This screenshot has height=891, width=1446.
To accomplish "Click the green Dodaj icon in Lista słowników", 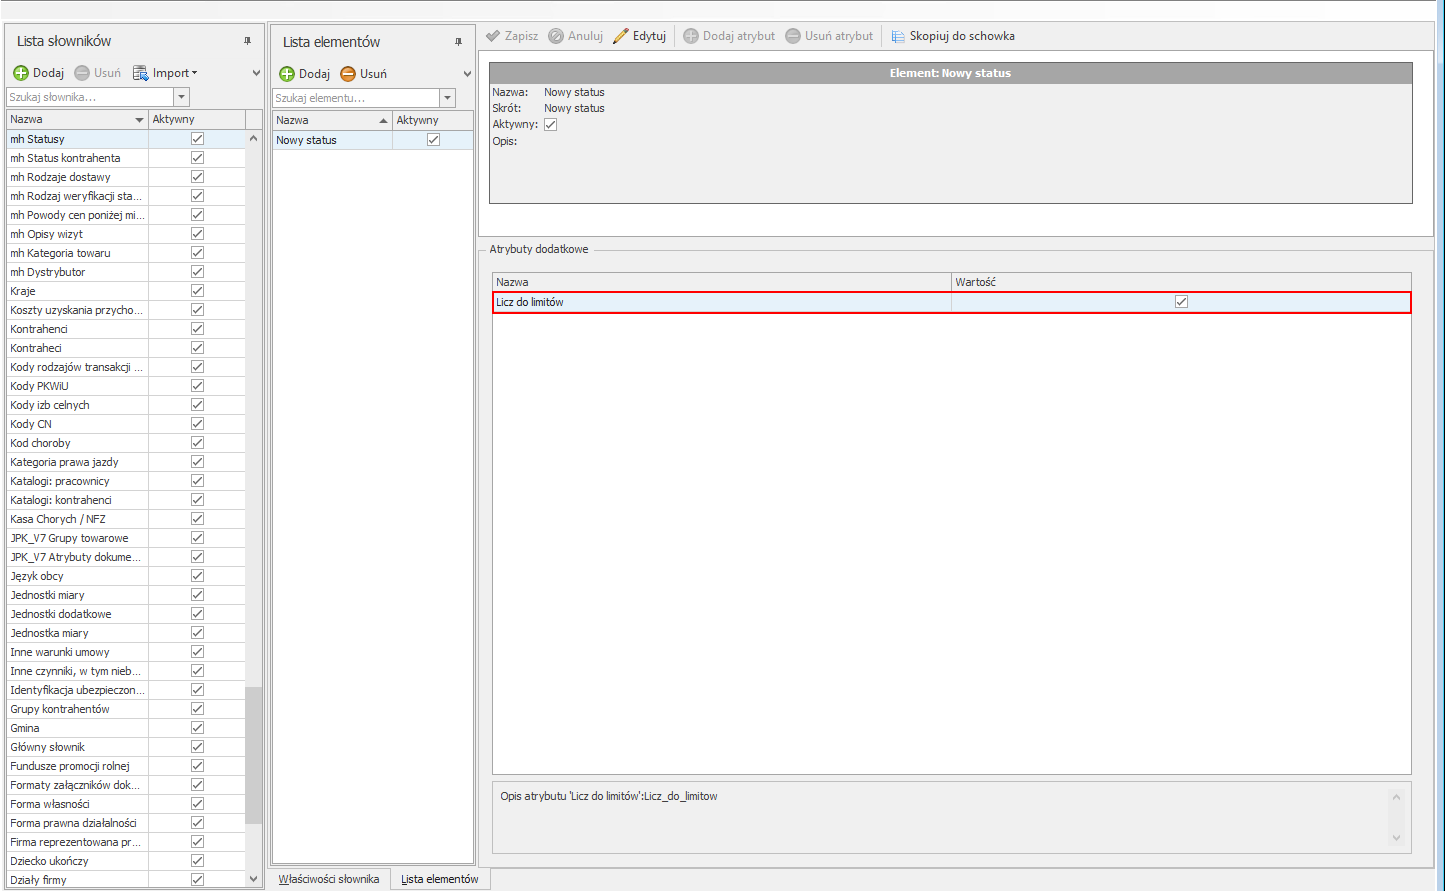I will 21,73.
